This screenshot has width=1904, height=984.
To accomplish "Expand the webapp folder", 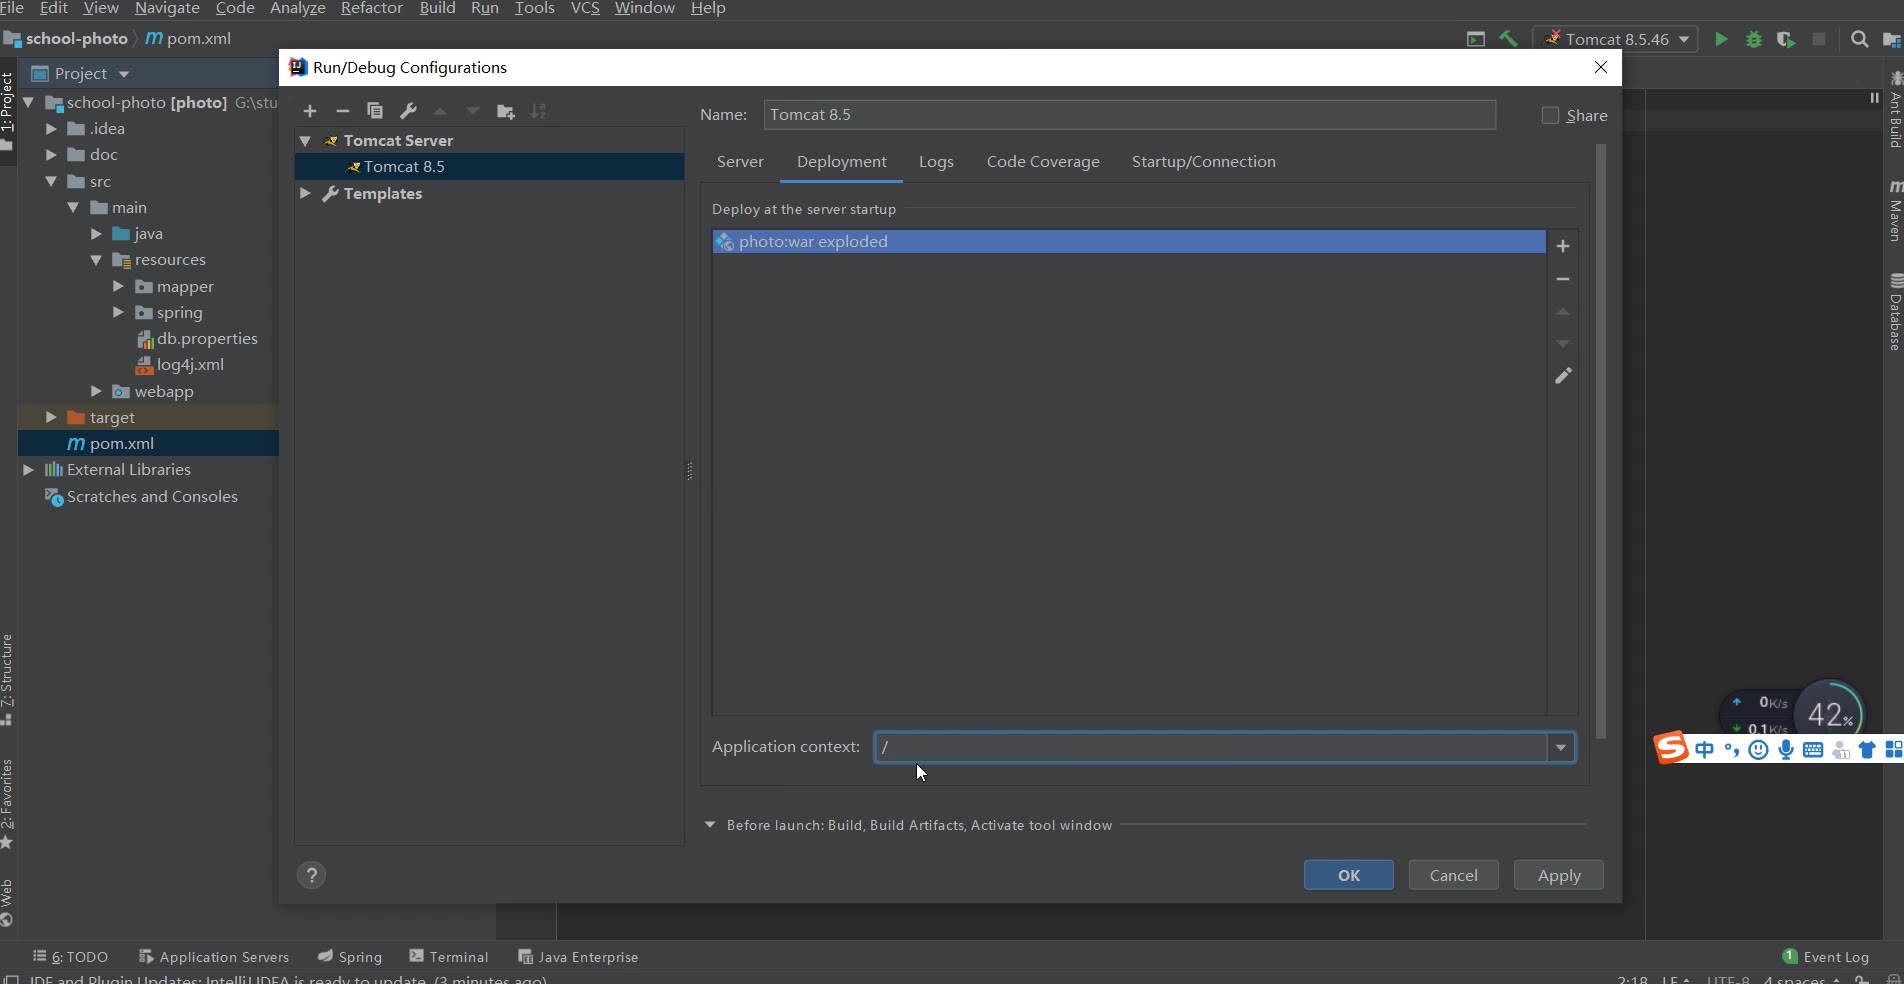I will point(96,391).
